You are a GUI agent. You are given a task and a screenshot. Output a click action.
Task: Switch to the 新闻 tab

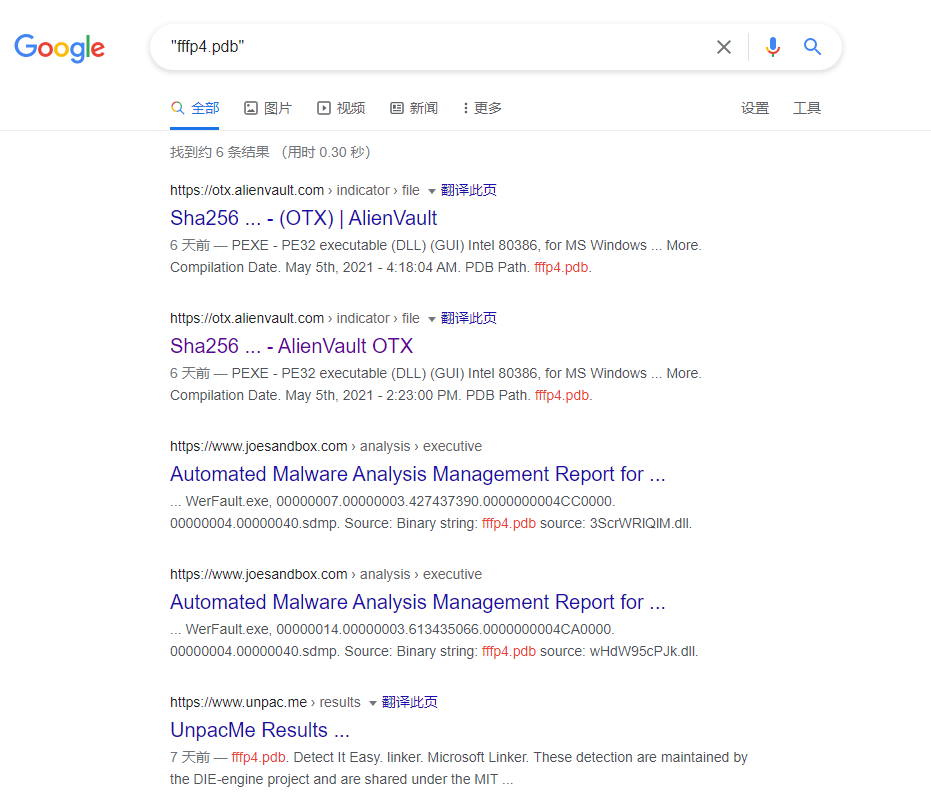pyautogui.click(x=414, y=108)
